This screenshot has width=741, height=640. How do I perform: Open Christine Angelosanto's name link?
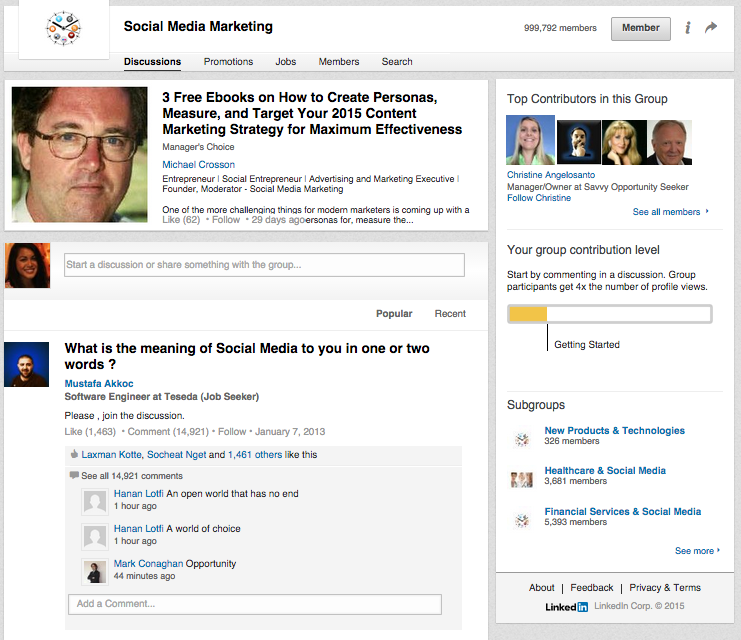pos(551,175)
